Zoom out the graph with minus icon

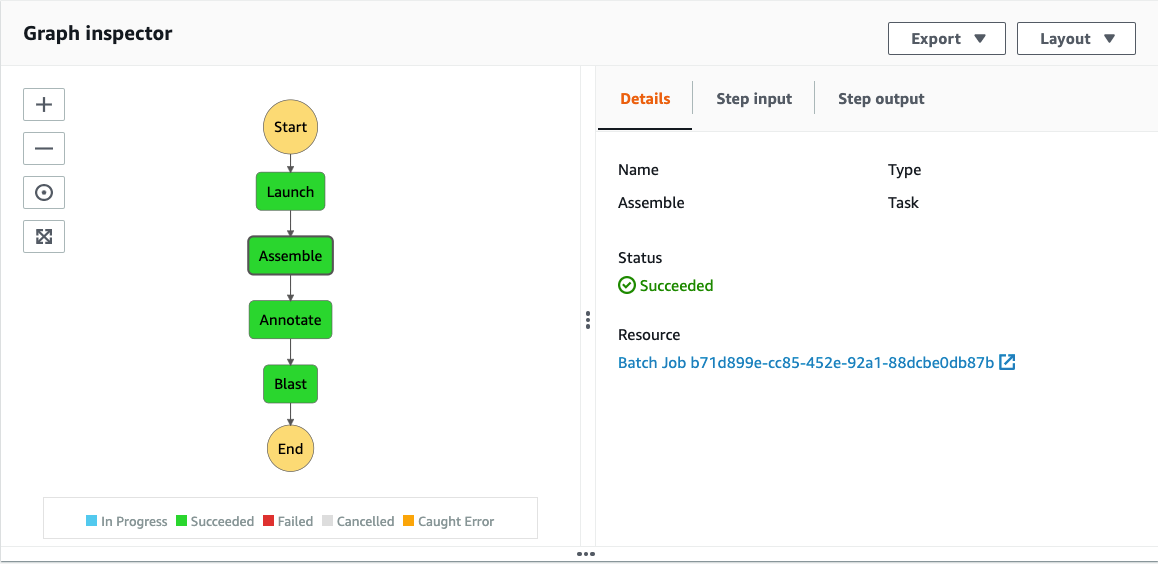(x=44, y=148)
